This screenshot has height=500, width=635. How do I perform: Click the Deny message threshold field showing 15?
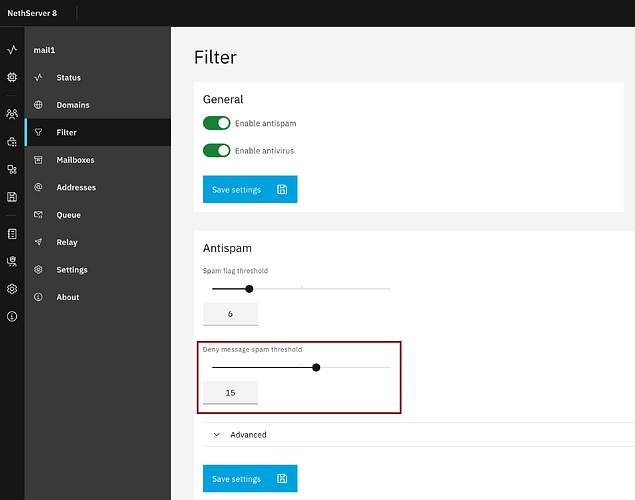[x=230, y=392]
